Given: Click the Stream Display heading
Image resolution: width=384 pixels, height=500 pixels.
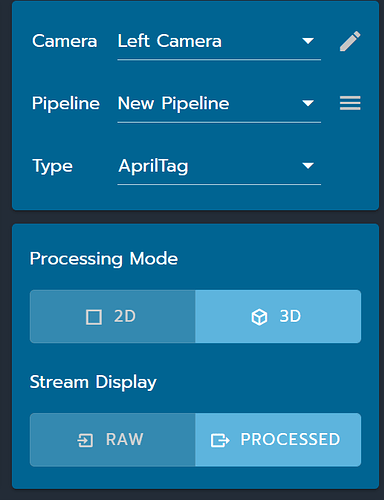Looking at the screenshot, I should point(93,382).
